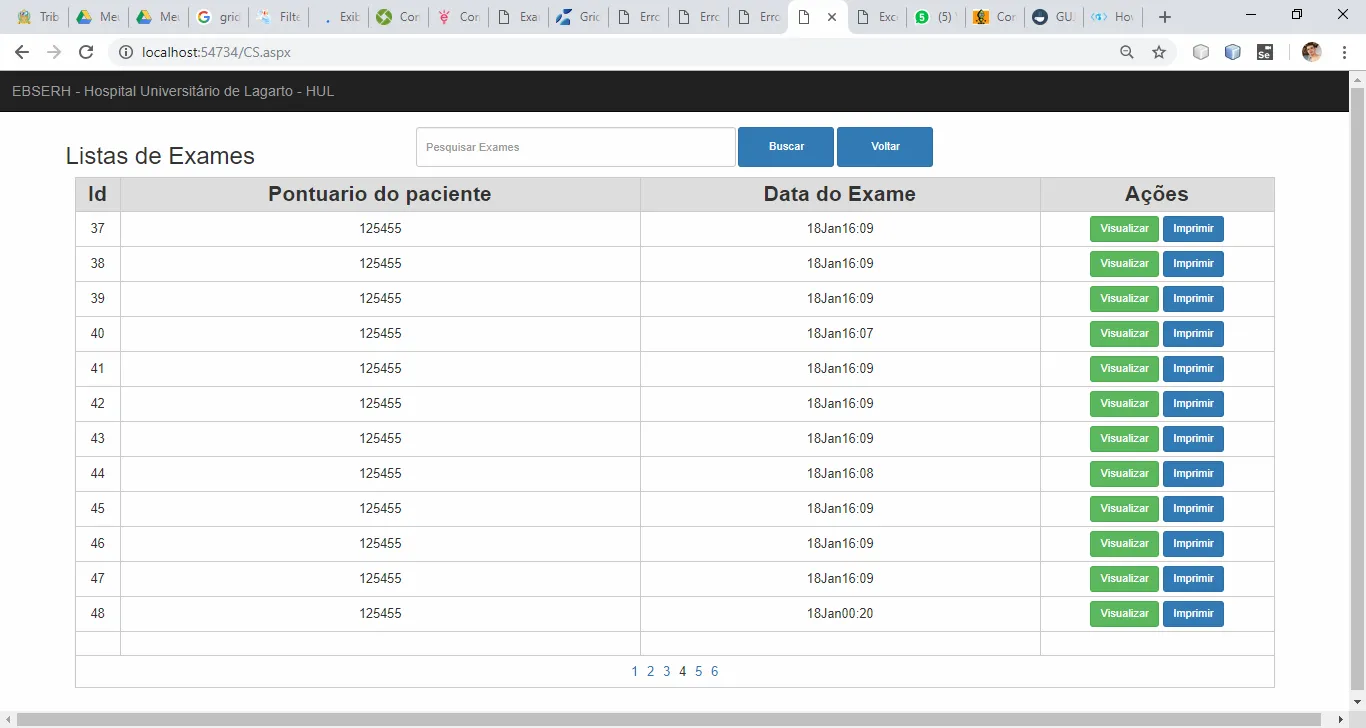The image size is (1366, 728).
Task: Open the zoom magnifier in address bar
Action: tap(1127, 52)
